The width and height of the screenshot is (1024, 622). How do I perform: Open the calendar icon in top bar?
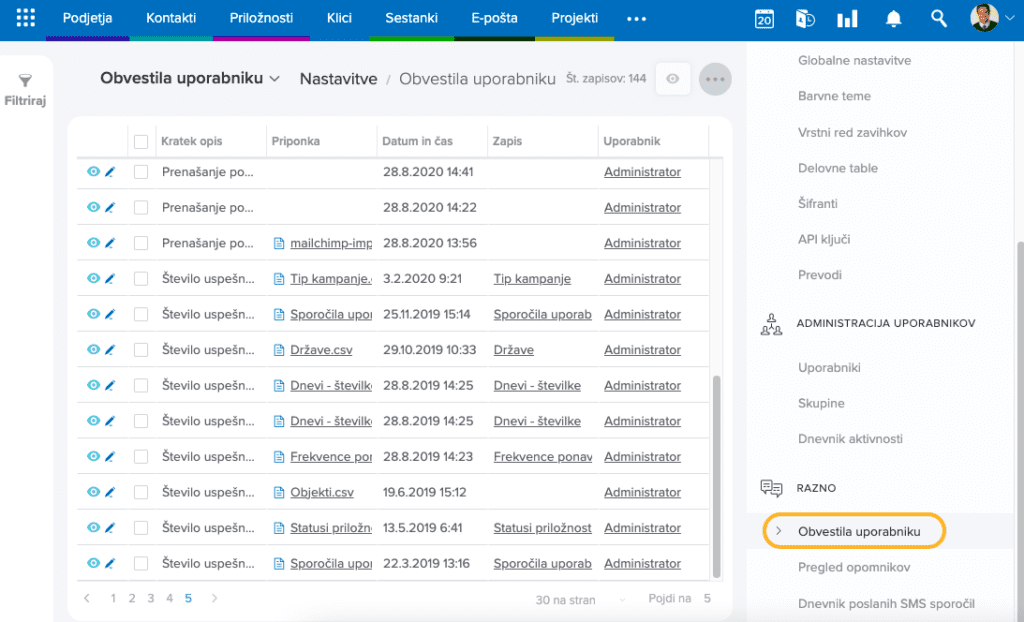[764, 18]
